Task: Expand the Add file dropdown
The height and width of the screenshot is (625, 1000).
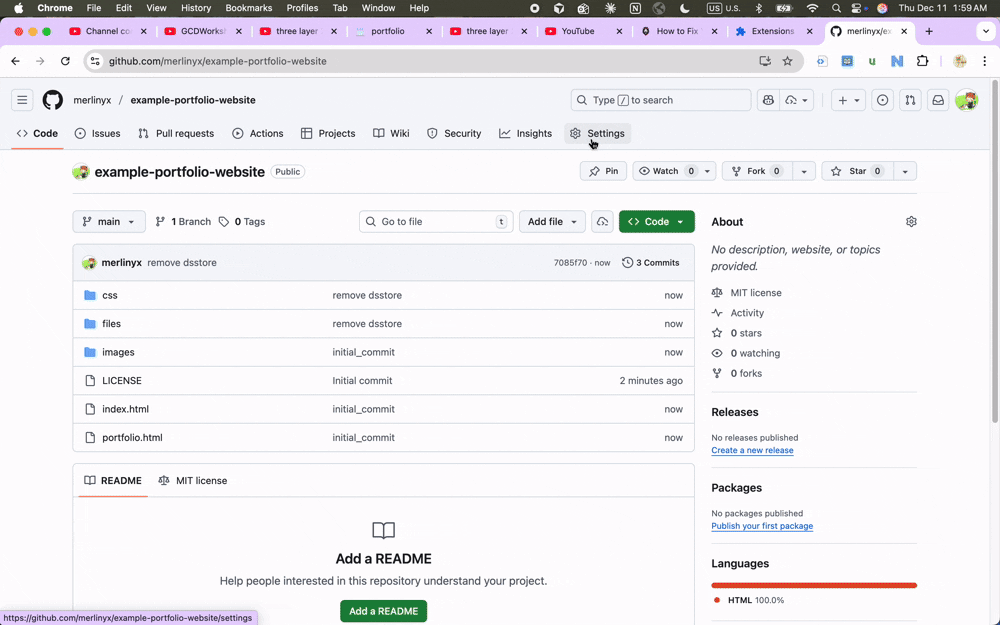Action: coord(552,222)
